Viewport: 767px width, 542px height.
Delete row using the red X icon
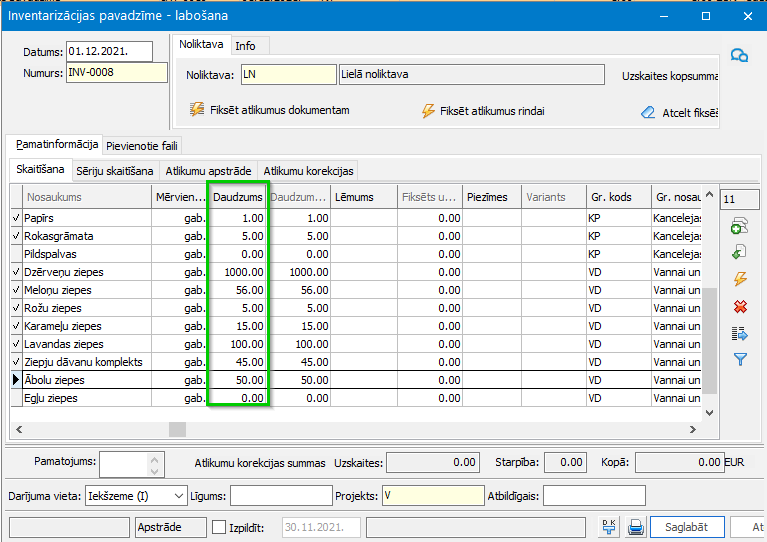point(740,306)
